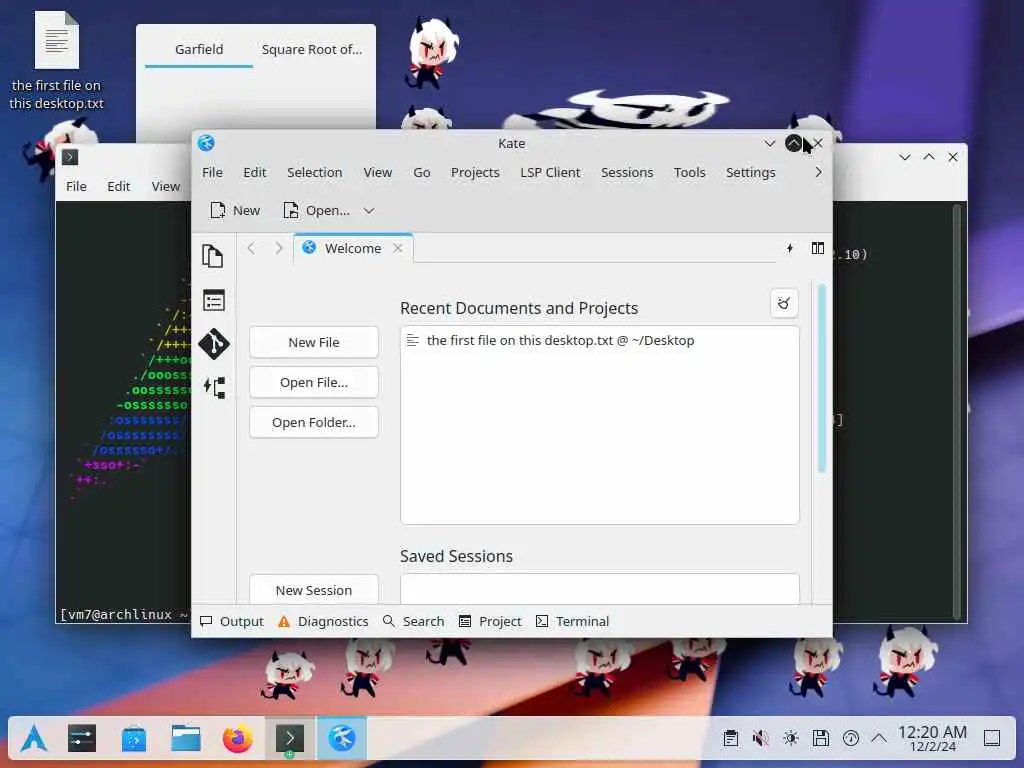Click the Konsole window scrollbar

[957, 411]
